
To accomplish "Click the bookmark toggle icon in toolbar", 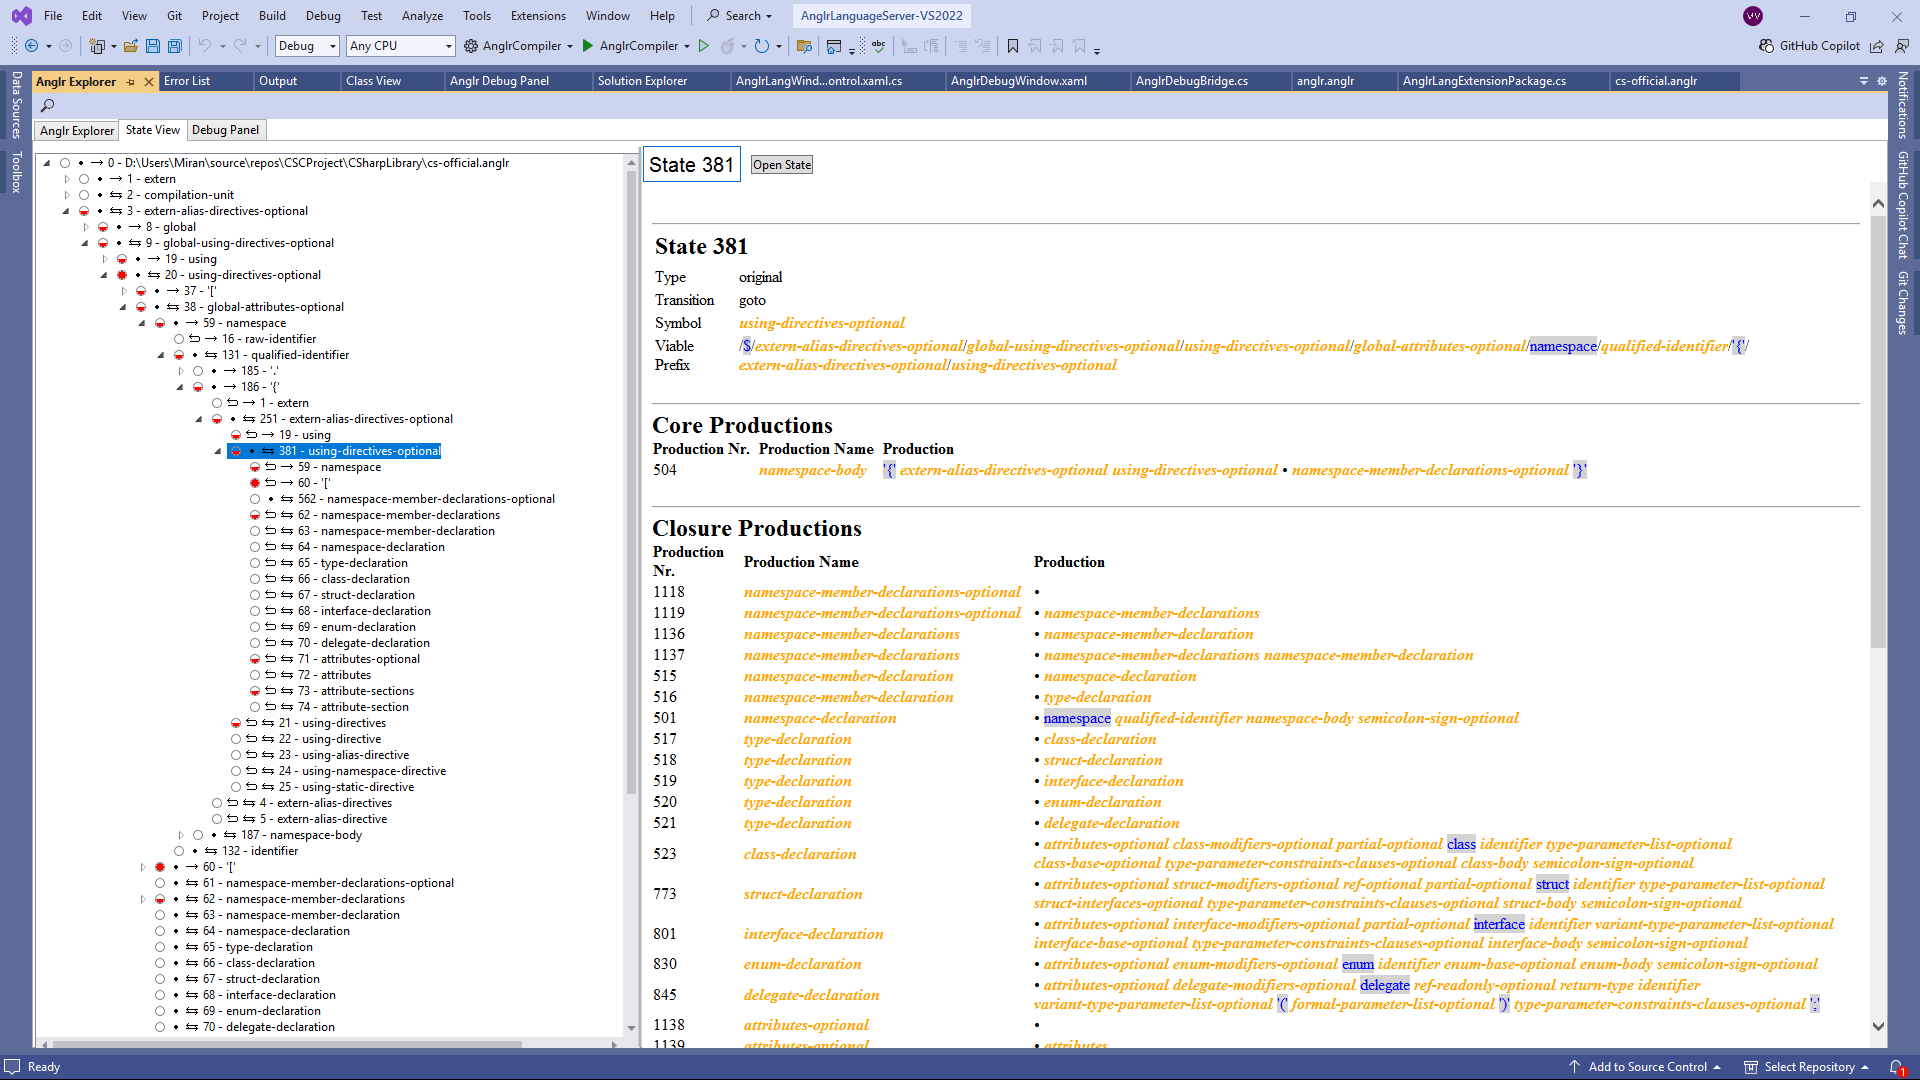I will (x=1012, y=46).
